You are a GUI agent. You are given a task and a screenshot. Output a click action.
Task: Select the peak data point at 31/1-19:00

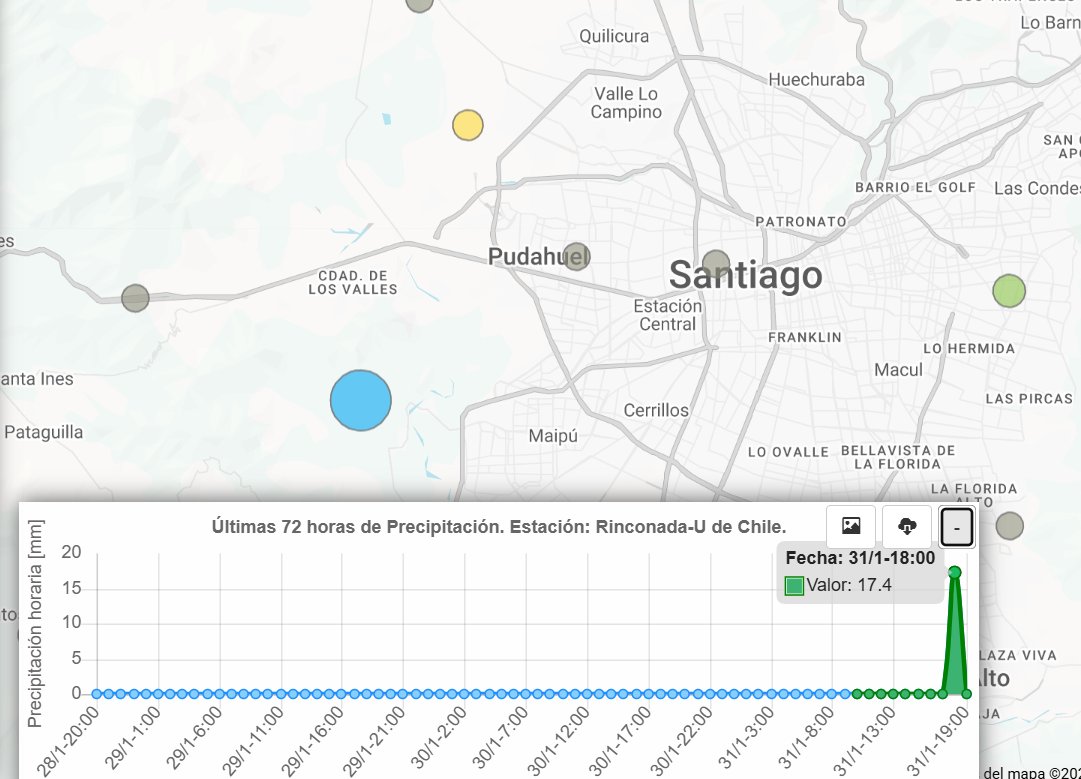click(953, 570)
